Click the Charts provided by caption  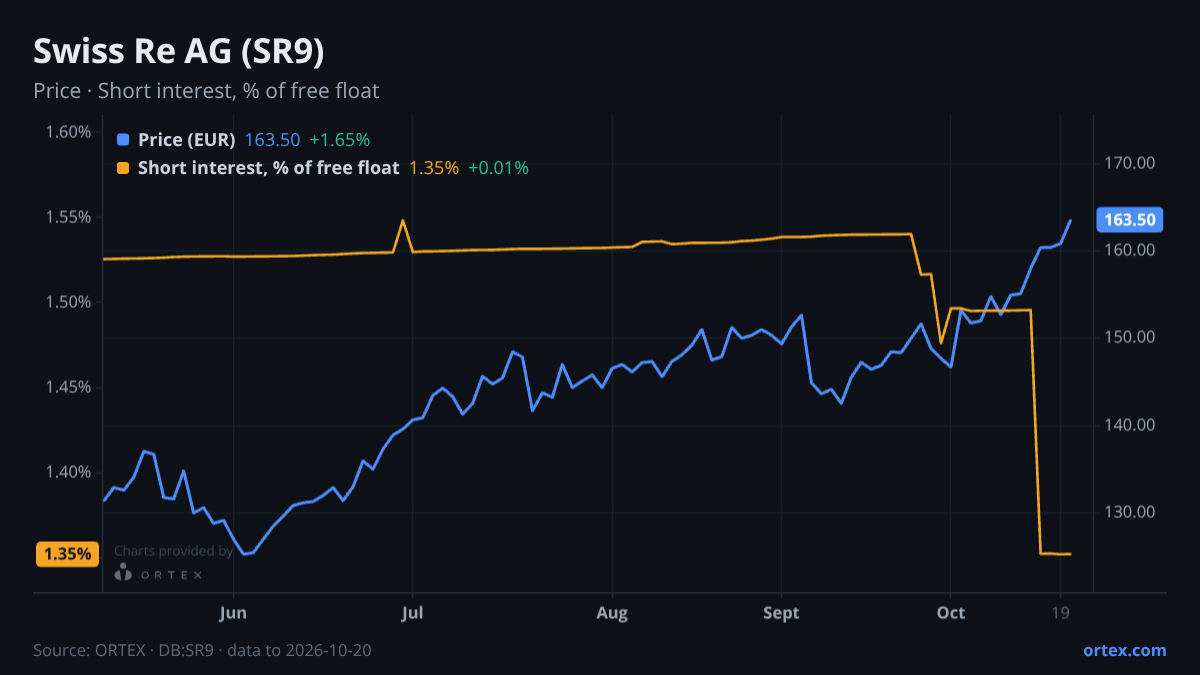[174, 551]
